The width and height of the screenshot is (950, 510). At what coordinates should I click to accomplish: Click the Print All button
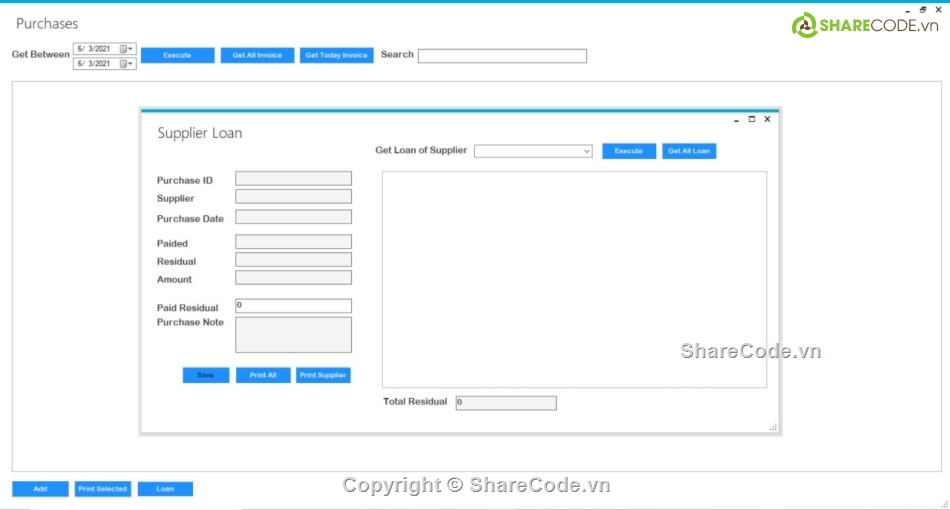coord(263,375)
